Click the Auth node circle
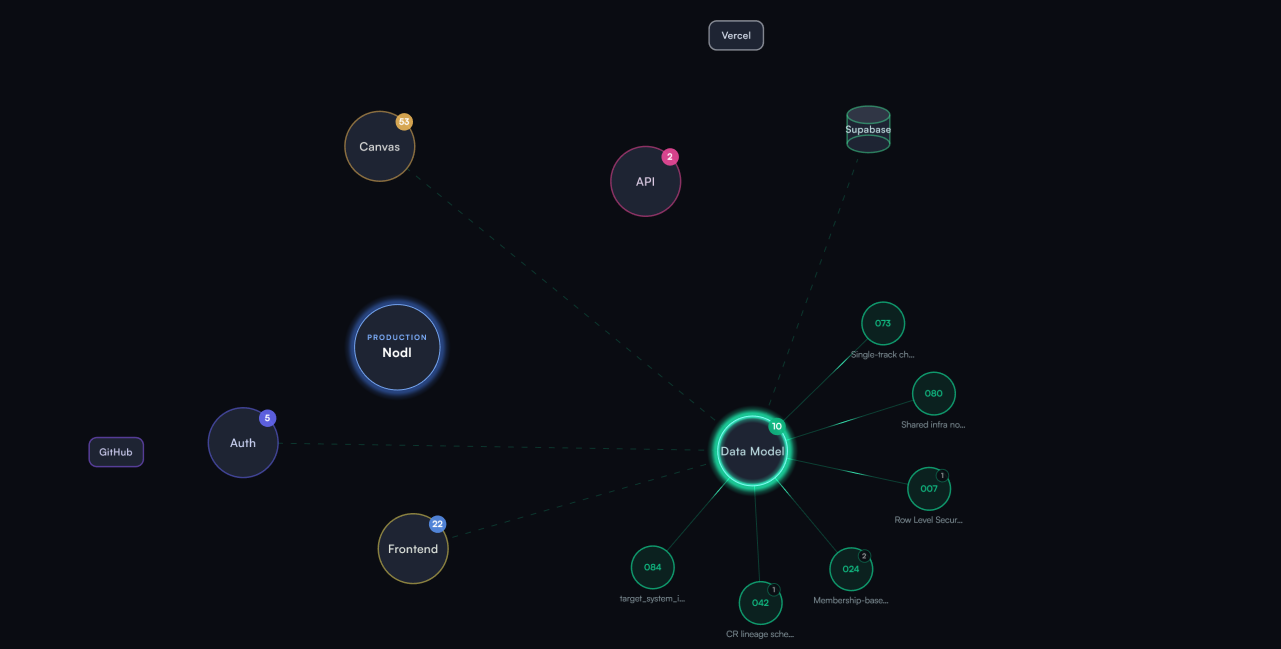This screenshot has height=649, width=1281. [x=243, y=442]
